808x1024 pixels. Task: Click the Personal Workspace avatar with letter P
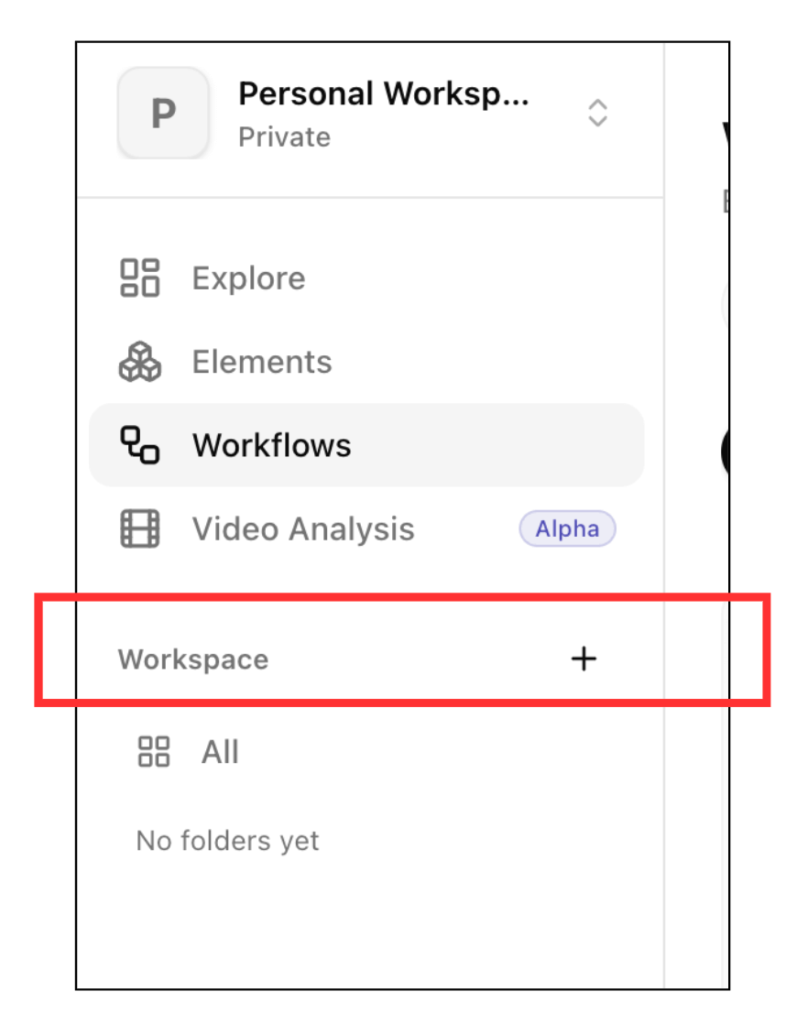(x=163, y=112)
